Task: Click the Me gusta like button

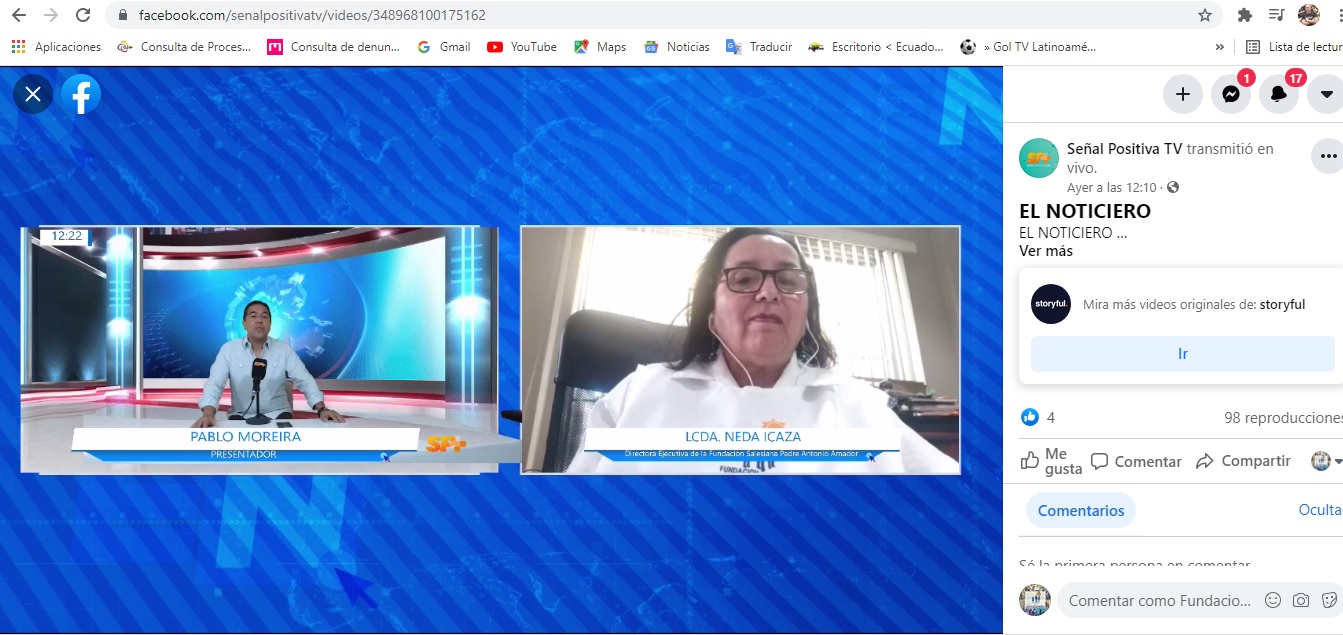Action: 1050,461
